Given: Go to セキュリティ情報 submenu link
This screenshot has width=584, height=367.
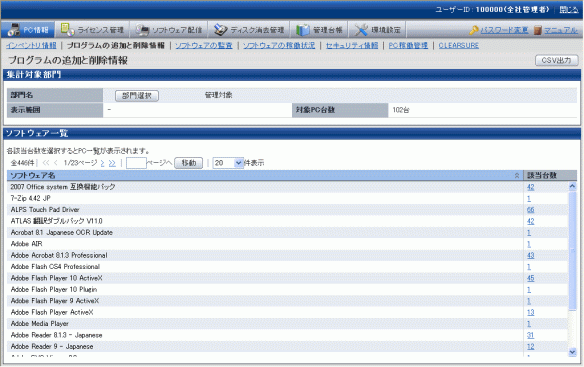Looking at the screenshot, I should pos(352,45).
